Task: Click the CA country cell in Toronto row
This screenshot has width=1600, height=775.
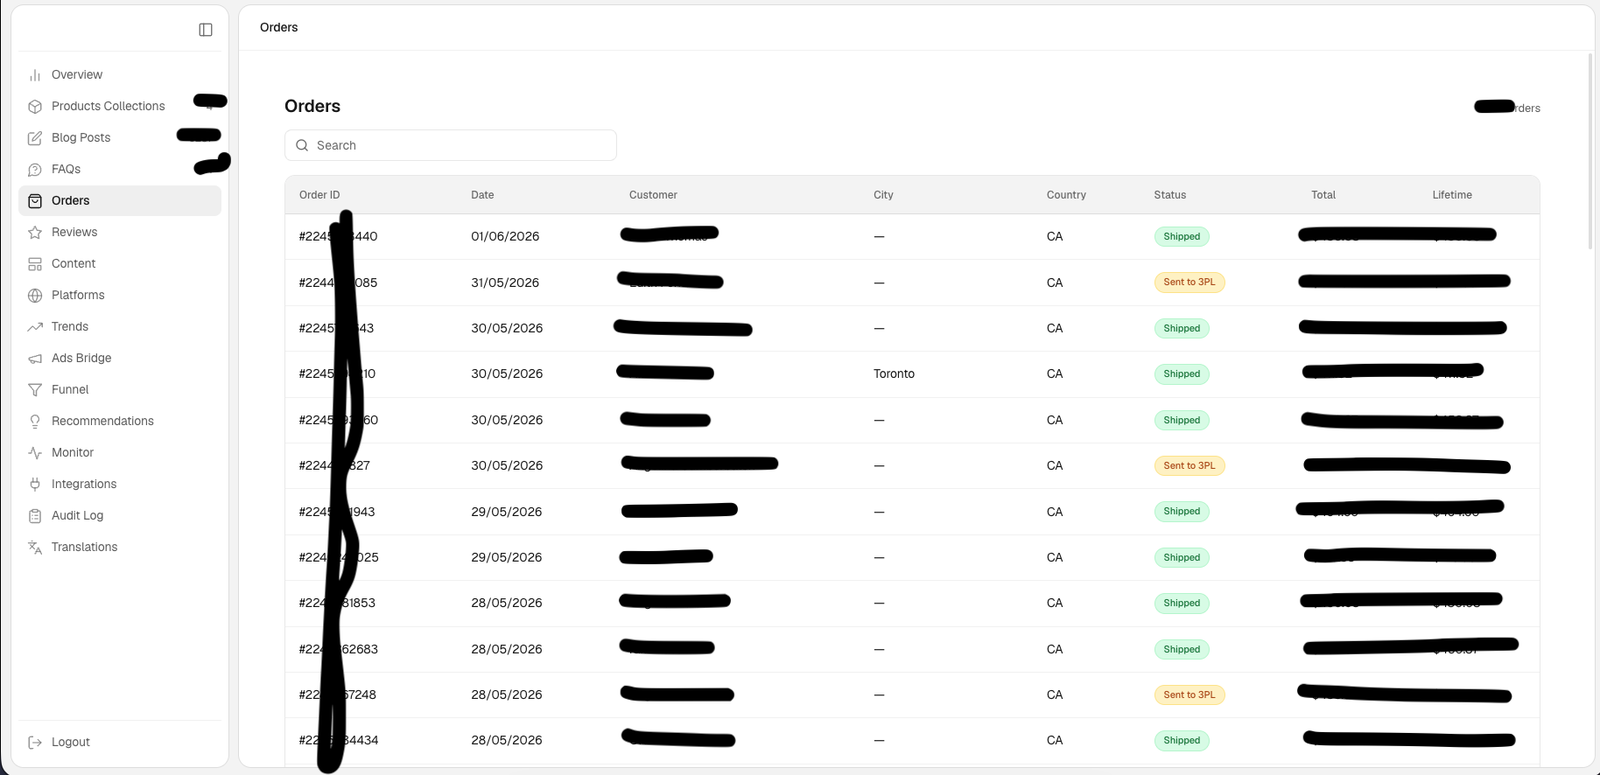Action: point(1055,374)
